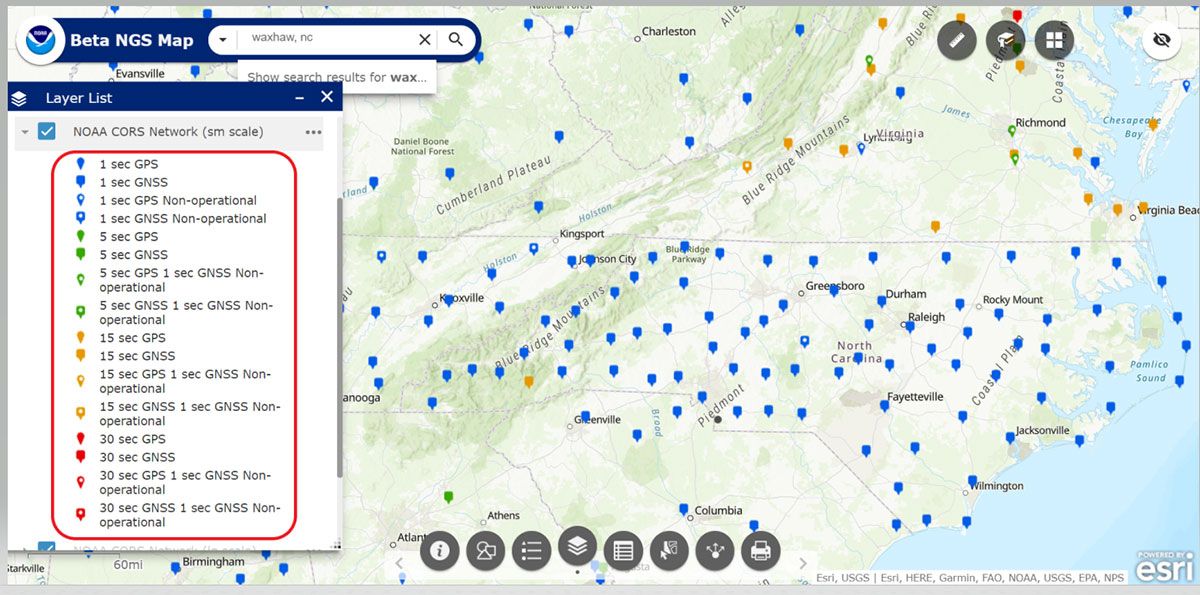Screen dimensions: 1200x595
Task: Click the Info widget button
Action: click(x=439, y=550)
